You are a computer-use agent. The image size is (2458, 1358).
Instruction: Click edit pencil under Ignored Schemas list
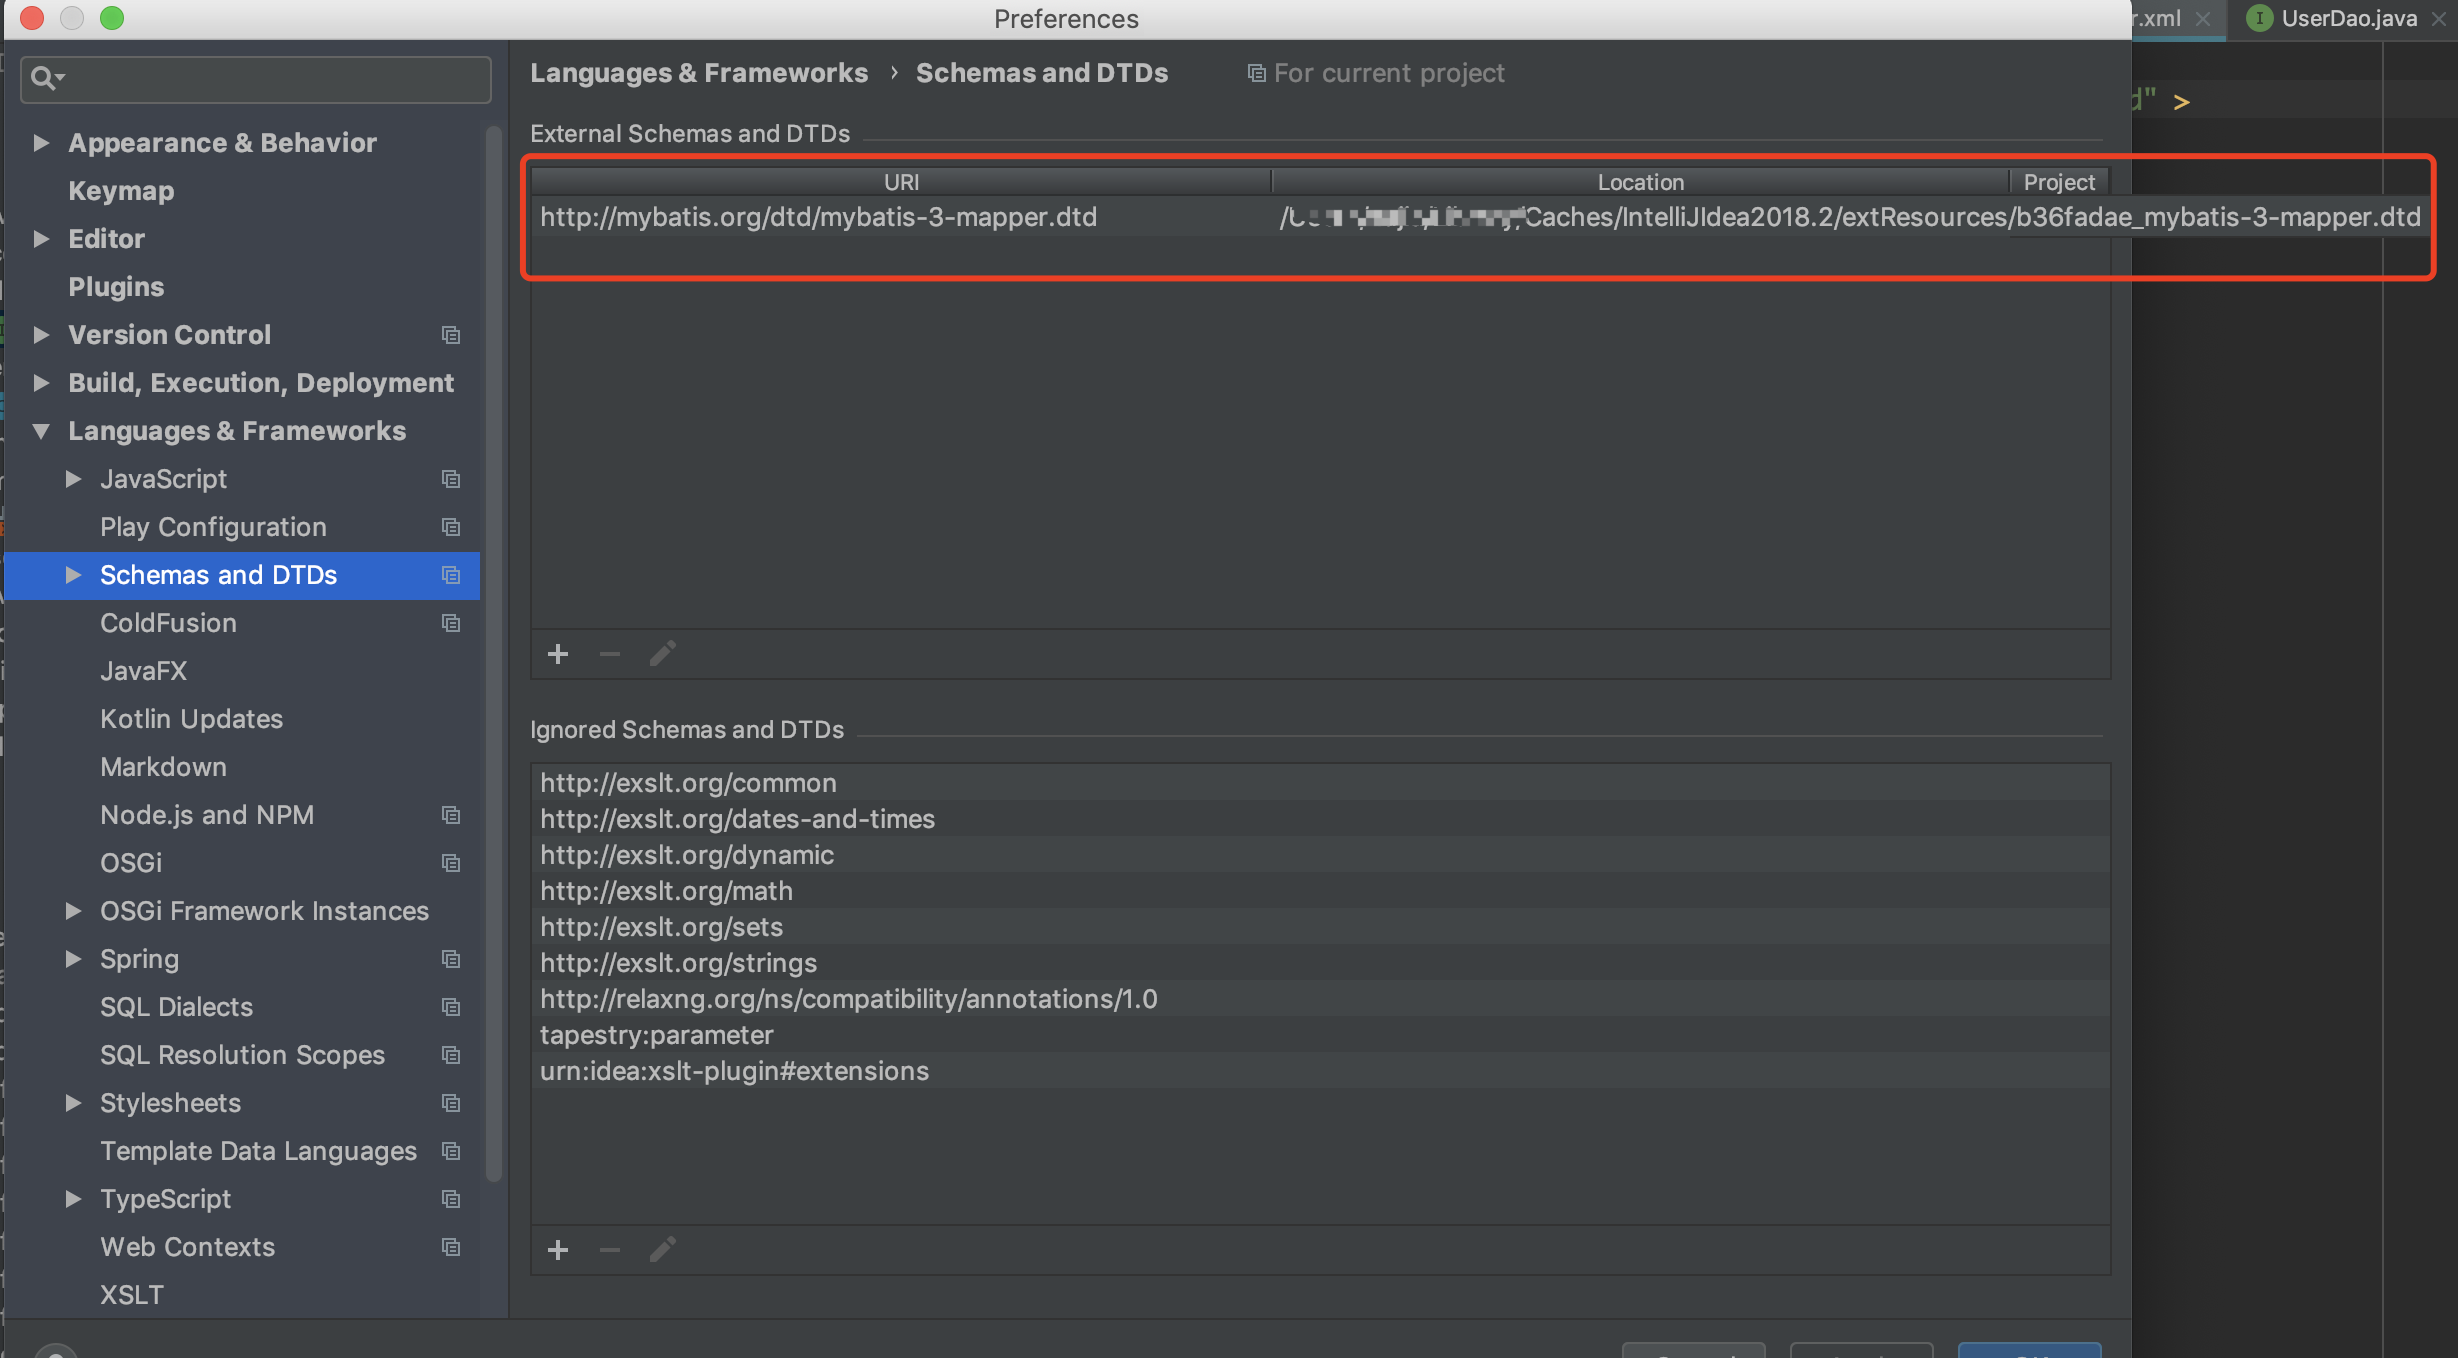[662, 1250]
